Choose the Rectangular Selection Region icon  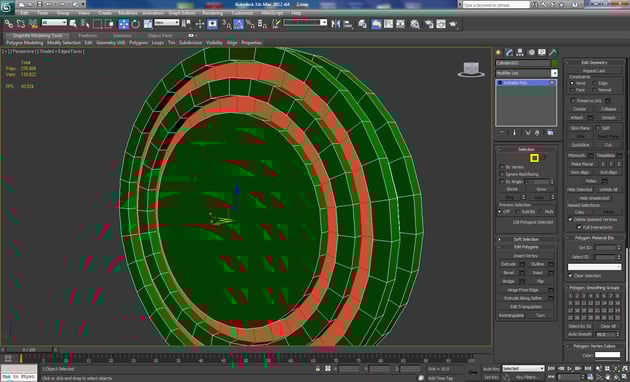(97, 24)
